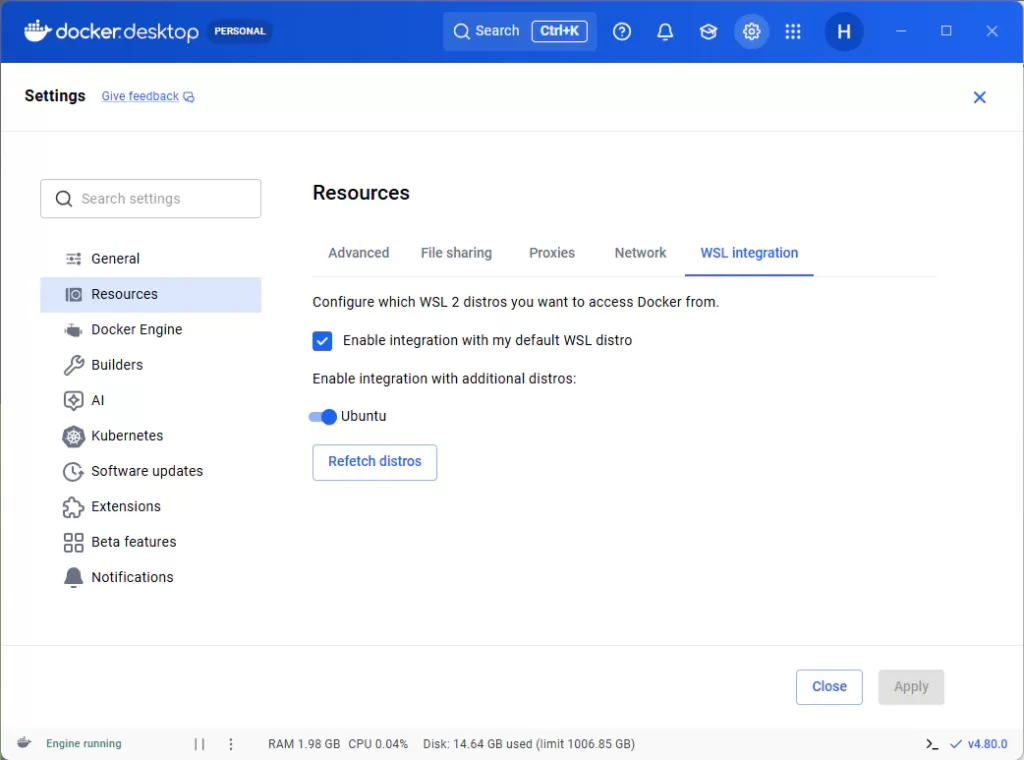
Task: Click the v4.80.0 version link
Action: [987, 744]
